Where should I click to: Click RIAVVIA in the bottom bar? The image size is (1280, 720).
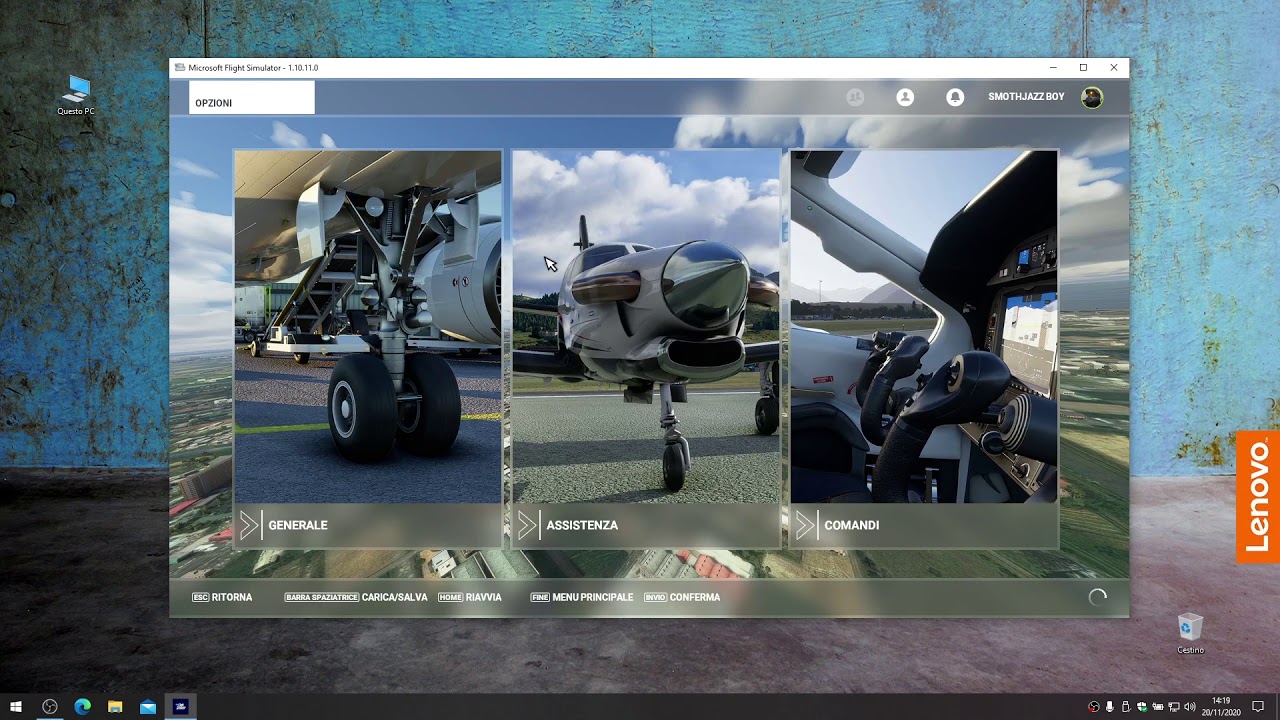click(x=484, y=597)
